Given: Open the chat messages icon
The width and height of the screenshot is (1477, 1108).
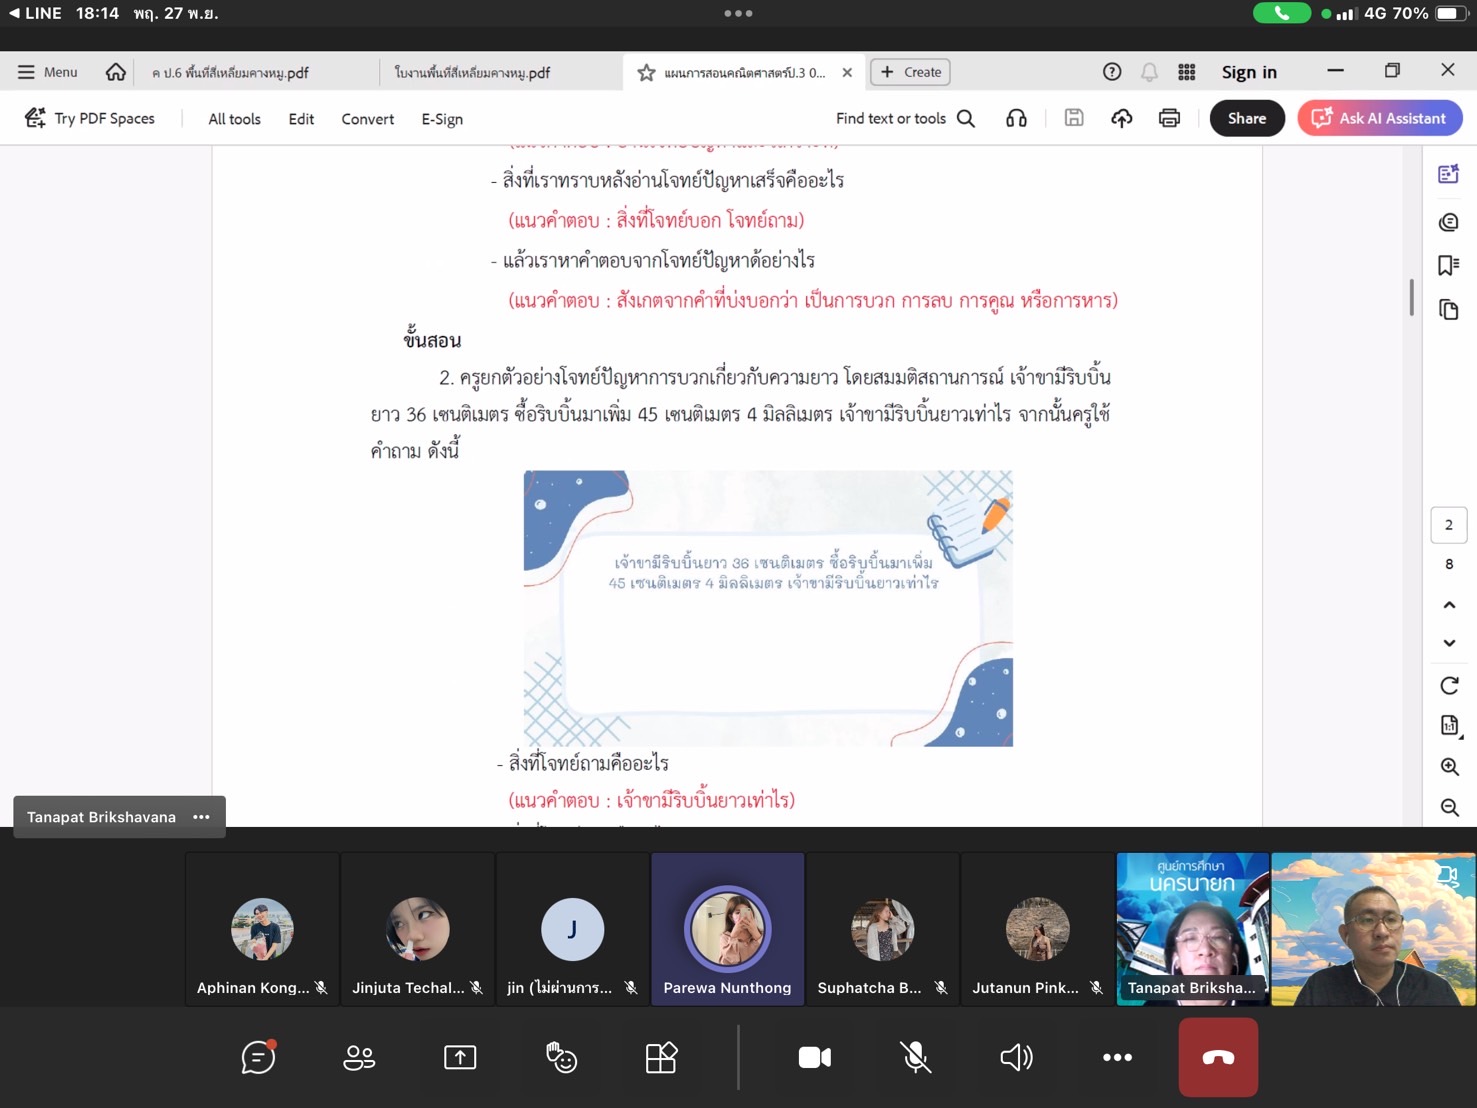Looking at the screenshot, I should (258, 1057).
